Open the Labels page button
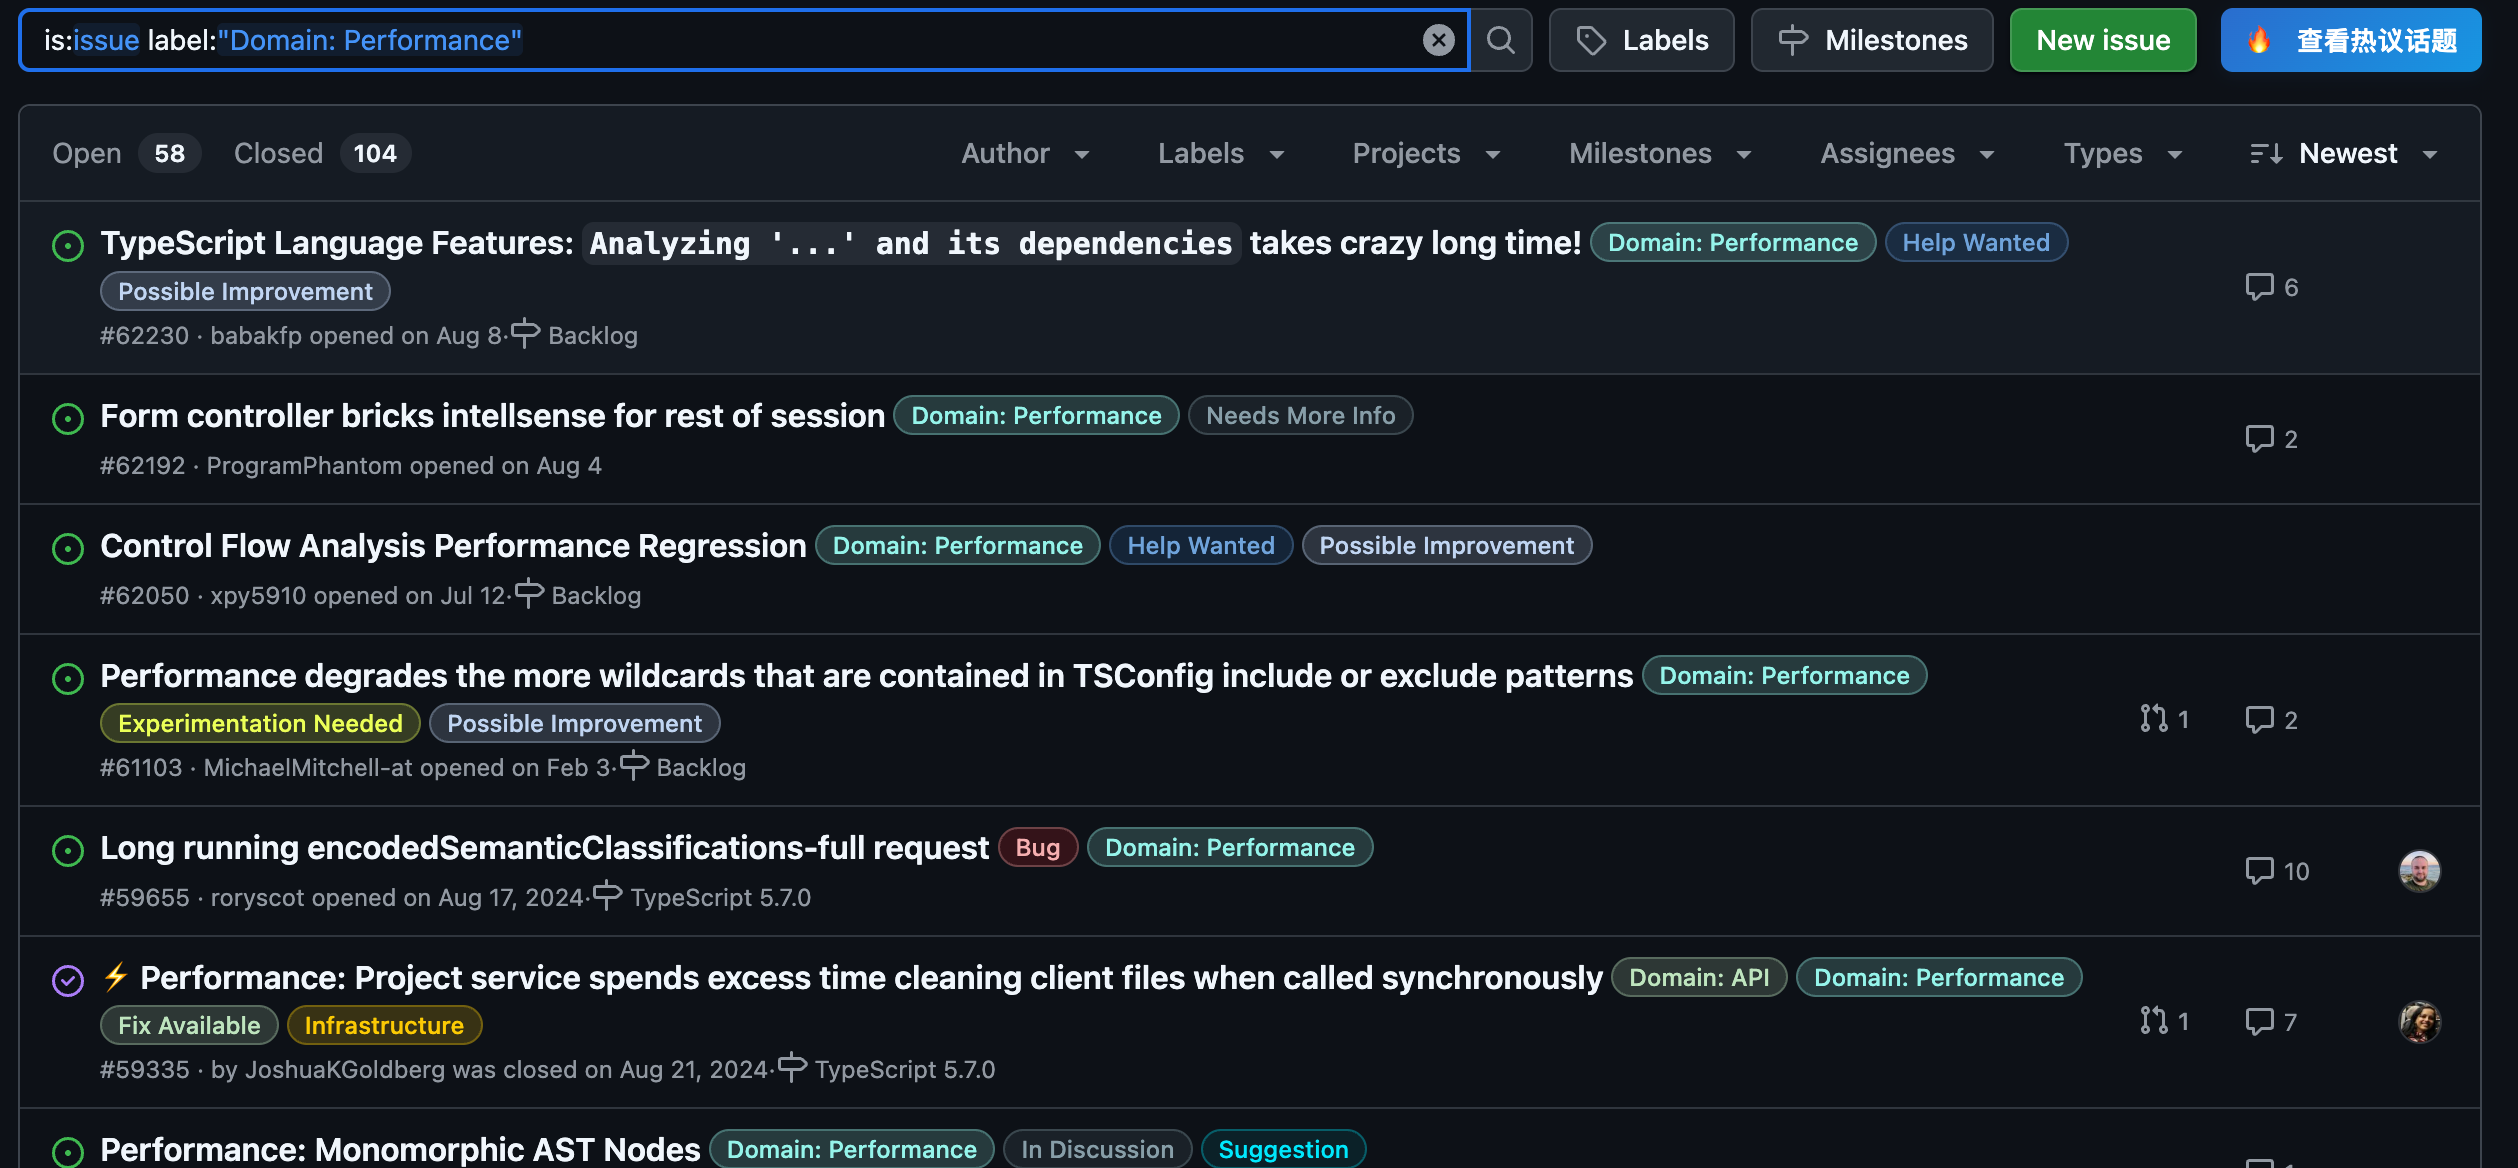Screen dimensions: 2518x1168 click(1641, 40)
